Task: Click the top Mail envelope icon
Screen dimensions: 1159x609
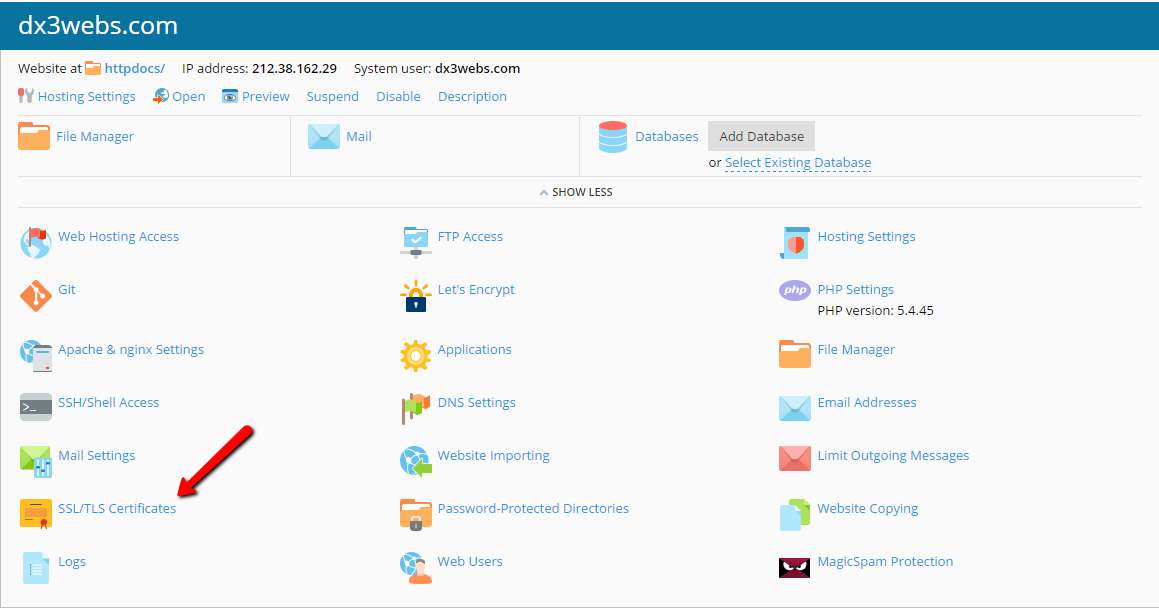Action: [x=324, y=137]
